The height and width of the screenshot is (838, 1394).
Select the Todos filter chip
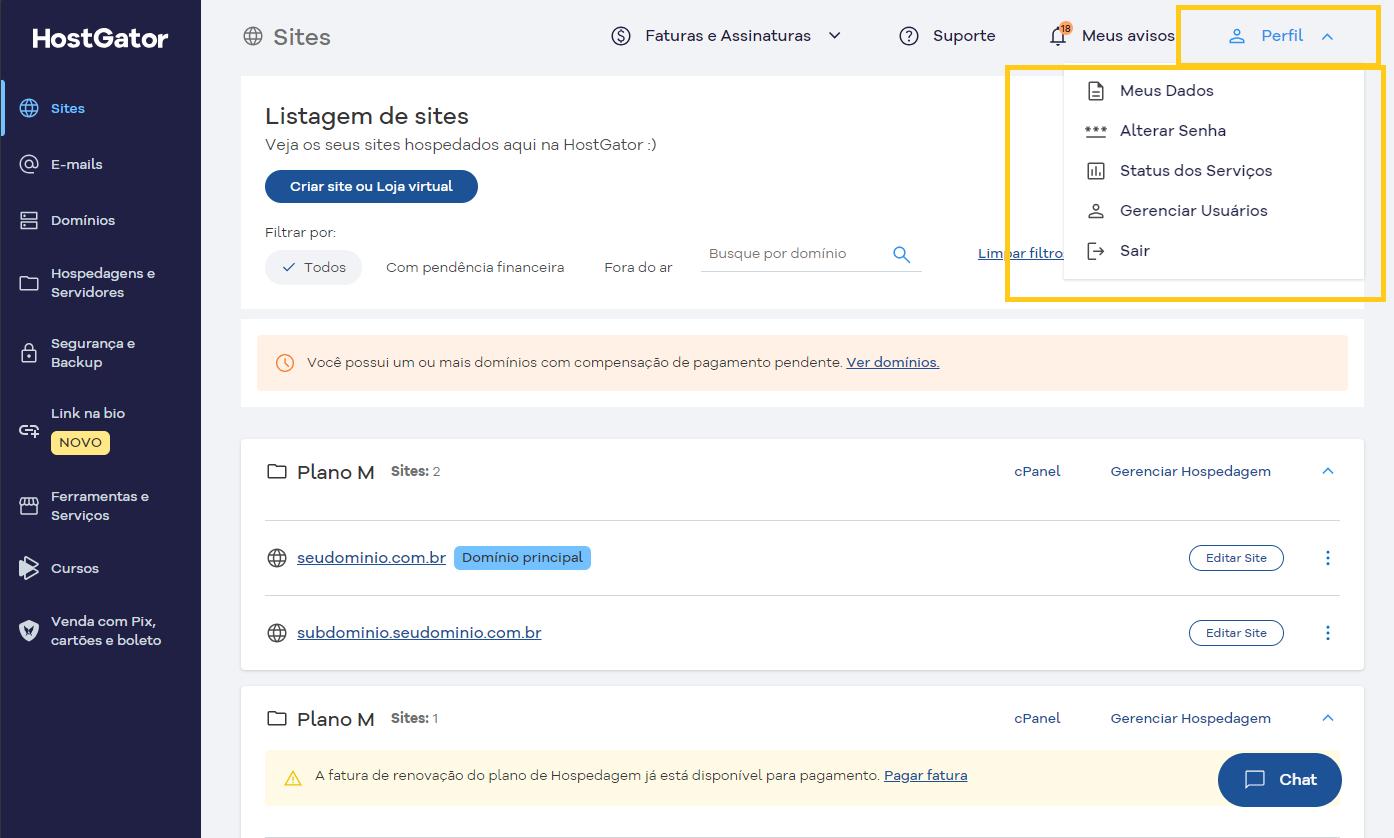[x=313, y=267]
